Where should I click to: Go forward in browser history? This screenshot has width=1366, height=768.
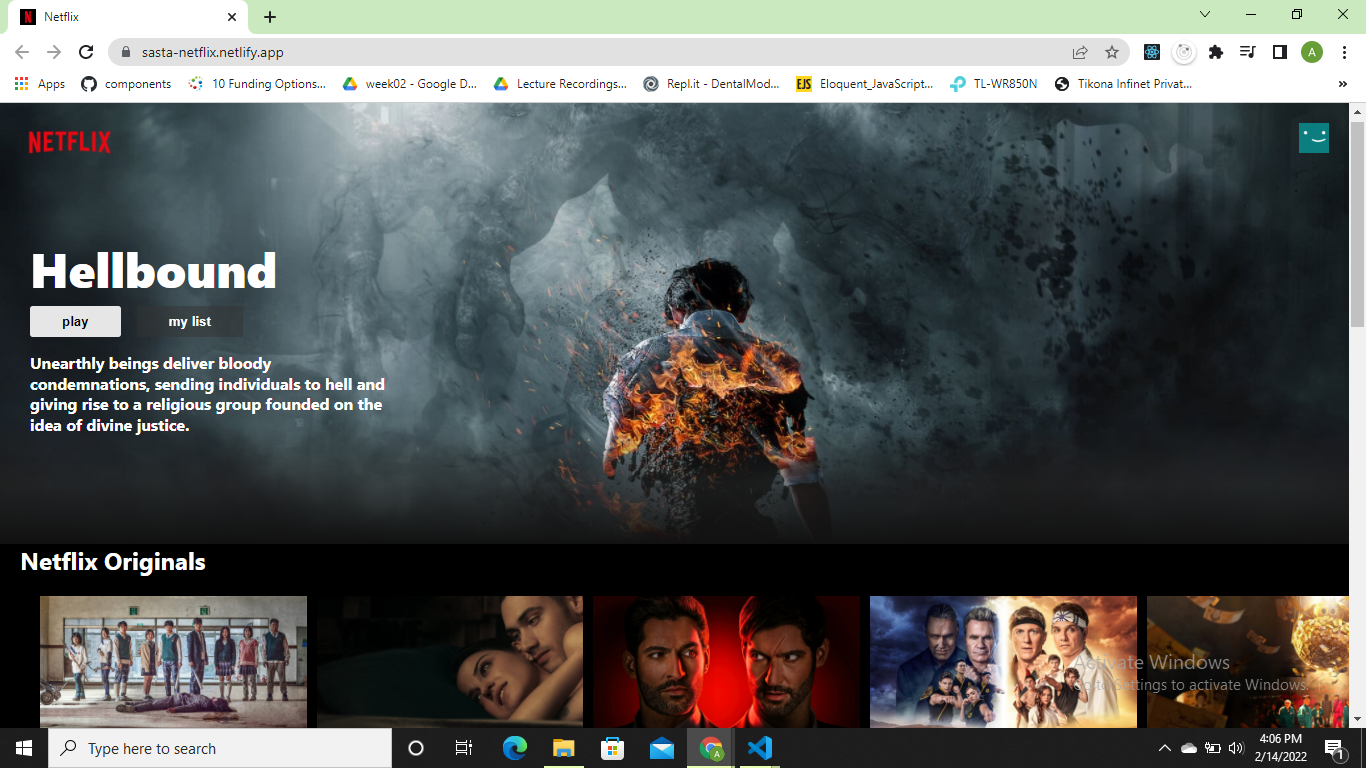(x=54, y=52)
